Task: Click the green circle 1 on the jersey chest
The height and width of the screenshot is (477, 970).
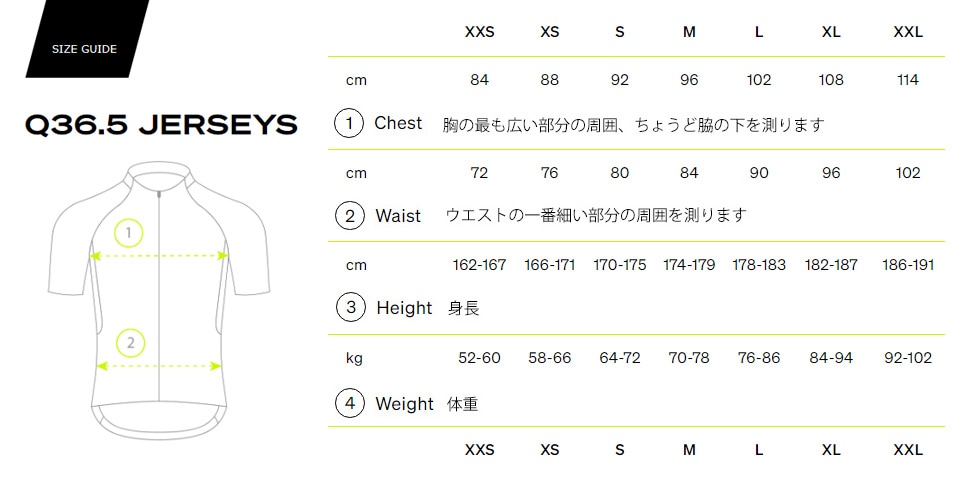Action: coord(129,233)
